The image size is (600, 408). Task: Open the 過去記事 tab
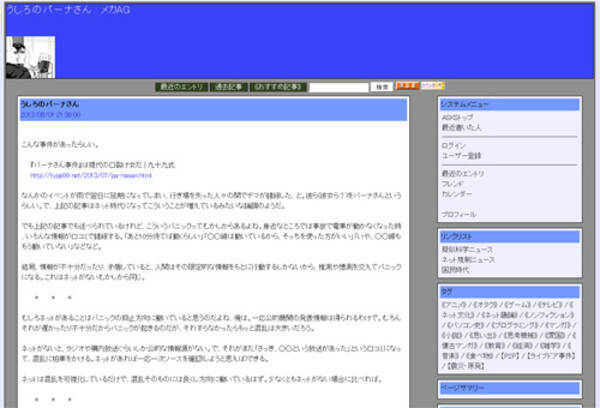(x=227, y=87)
